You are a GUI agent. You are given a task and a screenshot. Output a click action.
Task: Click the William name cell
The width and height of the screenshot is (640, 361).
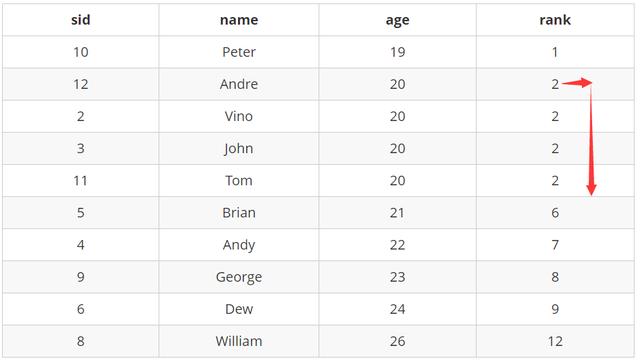[239, 341]
